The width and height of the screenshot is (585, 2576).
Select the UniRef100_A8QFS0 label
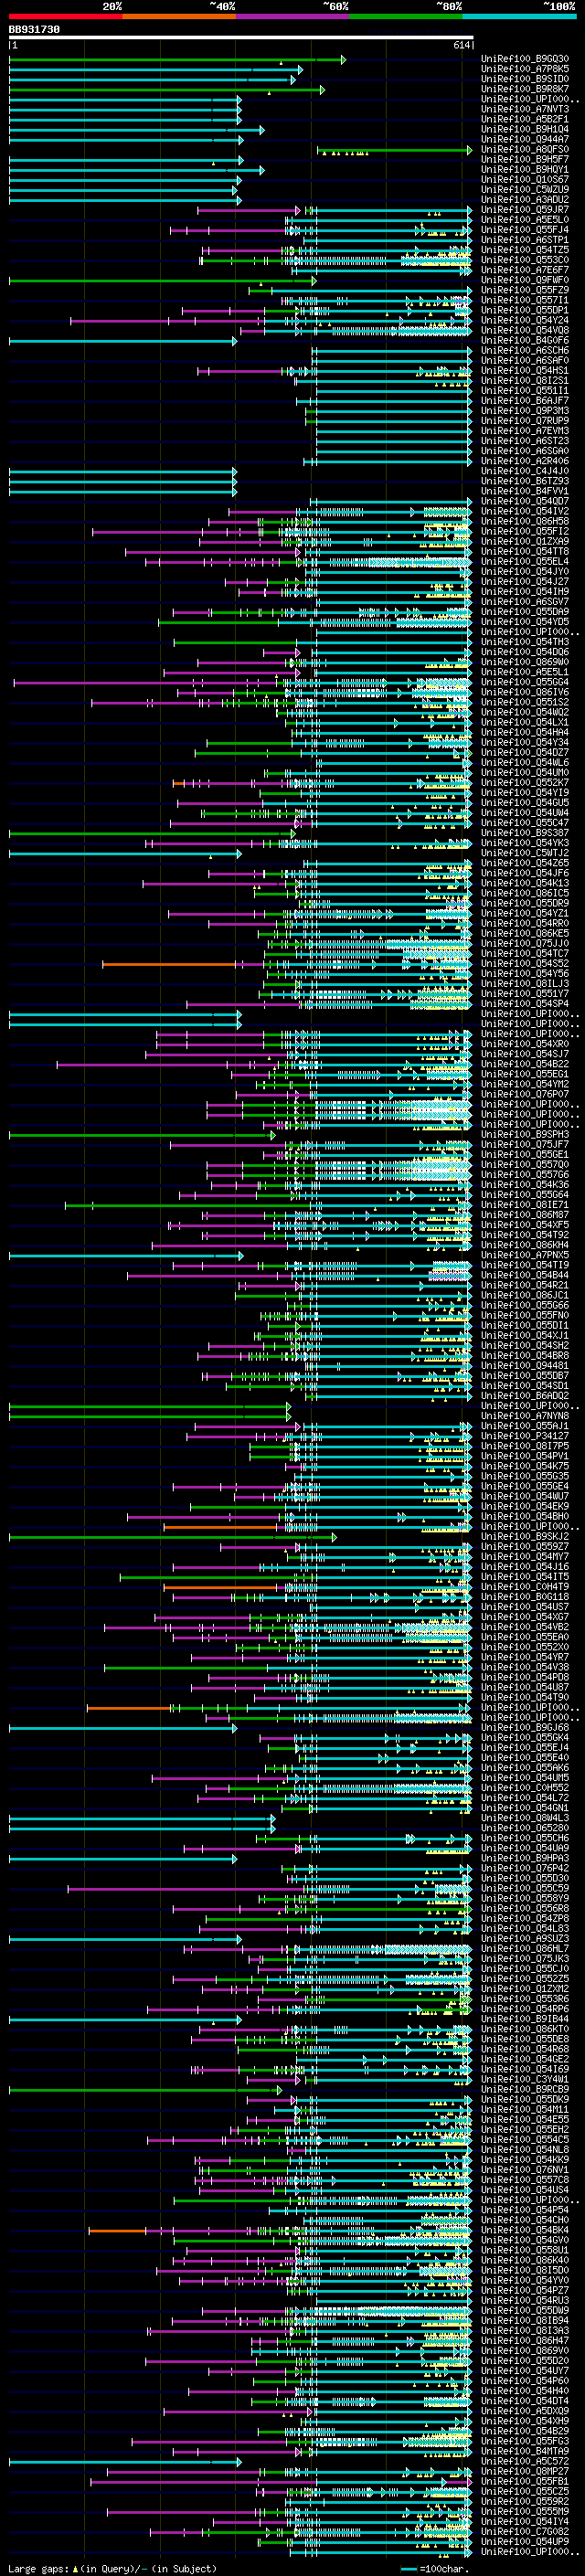pyautogui.click(x=525, y=149)
